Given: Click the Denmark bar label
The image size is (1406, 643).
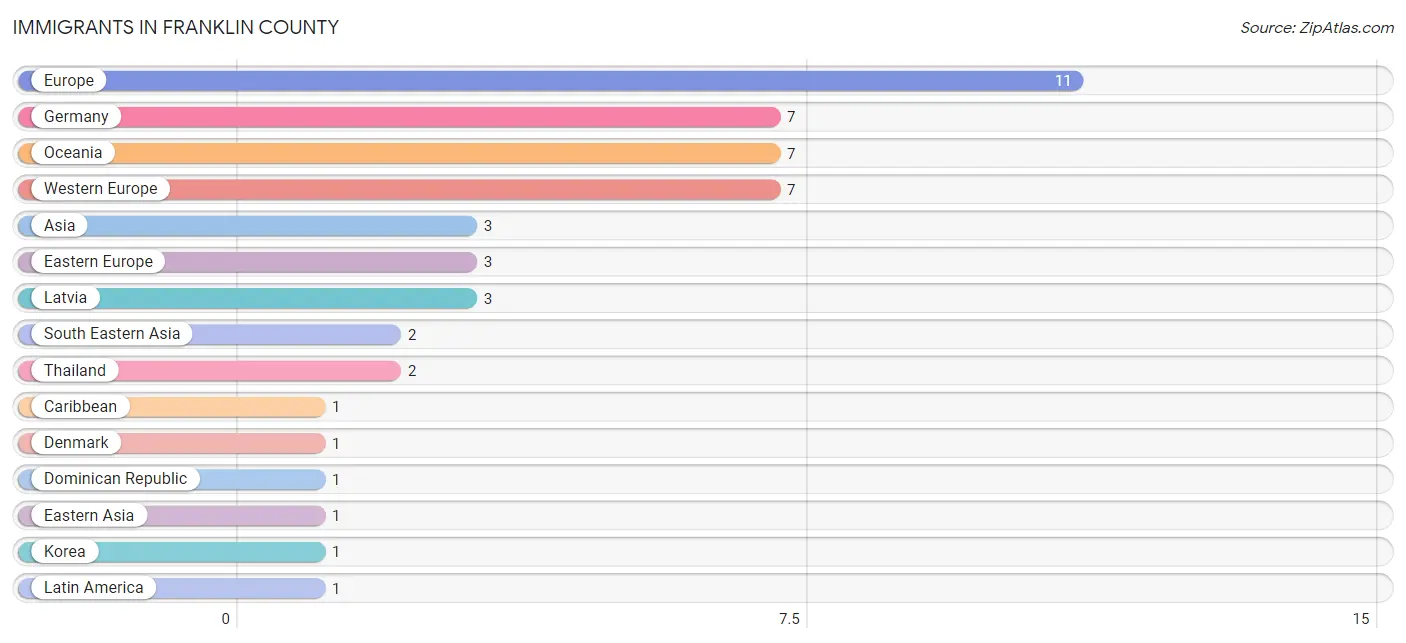Looking at the screenshot, I should coord(76,443).
